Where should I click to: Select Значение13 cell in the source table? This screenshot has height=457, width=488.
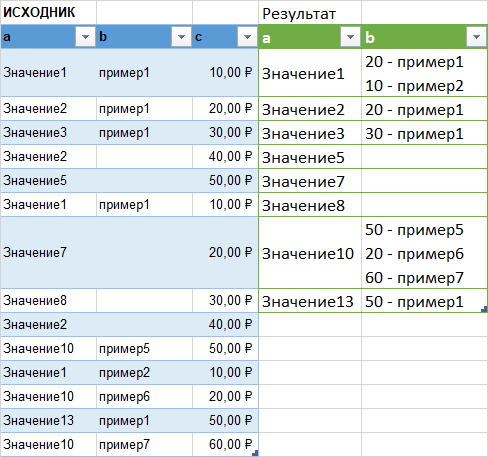point(48,421)
